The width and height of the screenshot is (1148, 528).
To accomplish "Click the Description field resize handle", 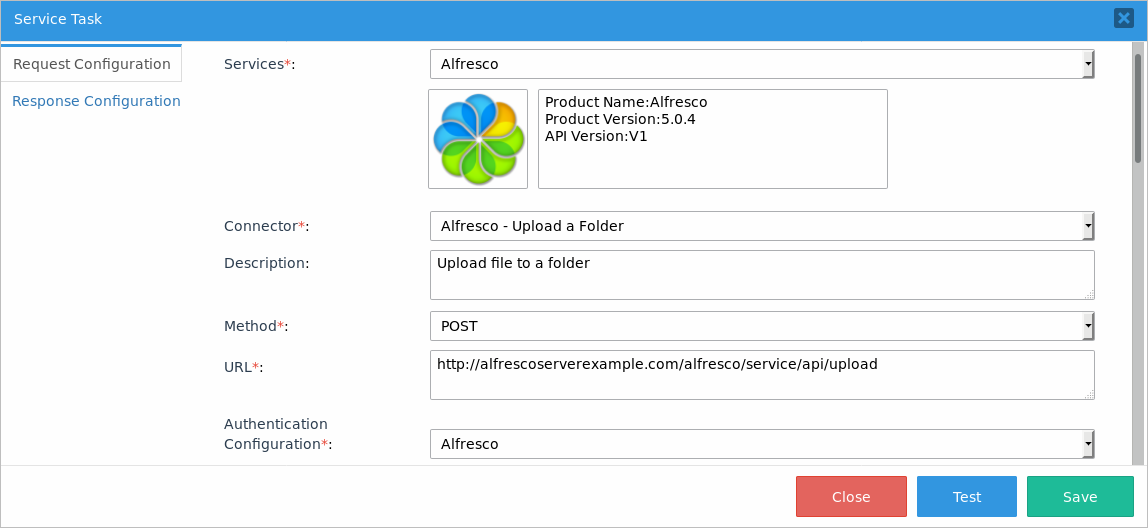I will [1089, 294].
